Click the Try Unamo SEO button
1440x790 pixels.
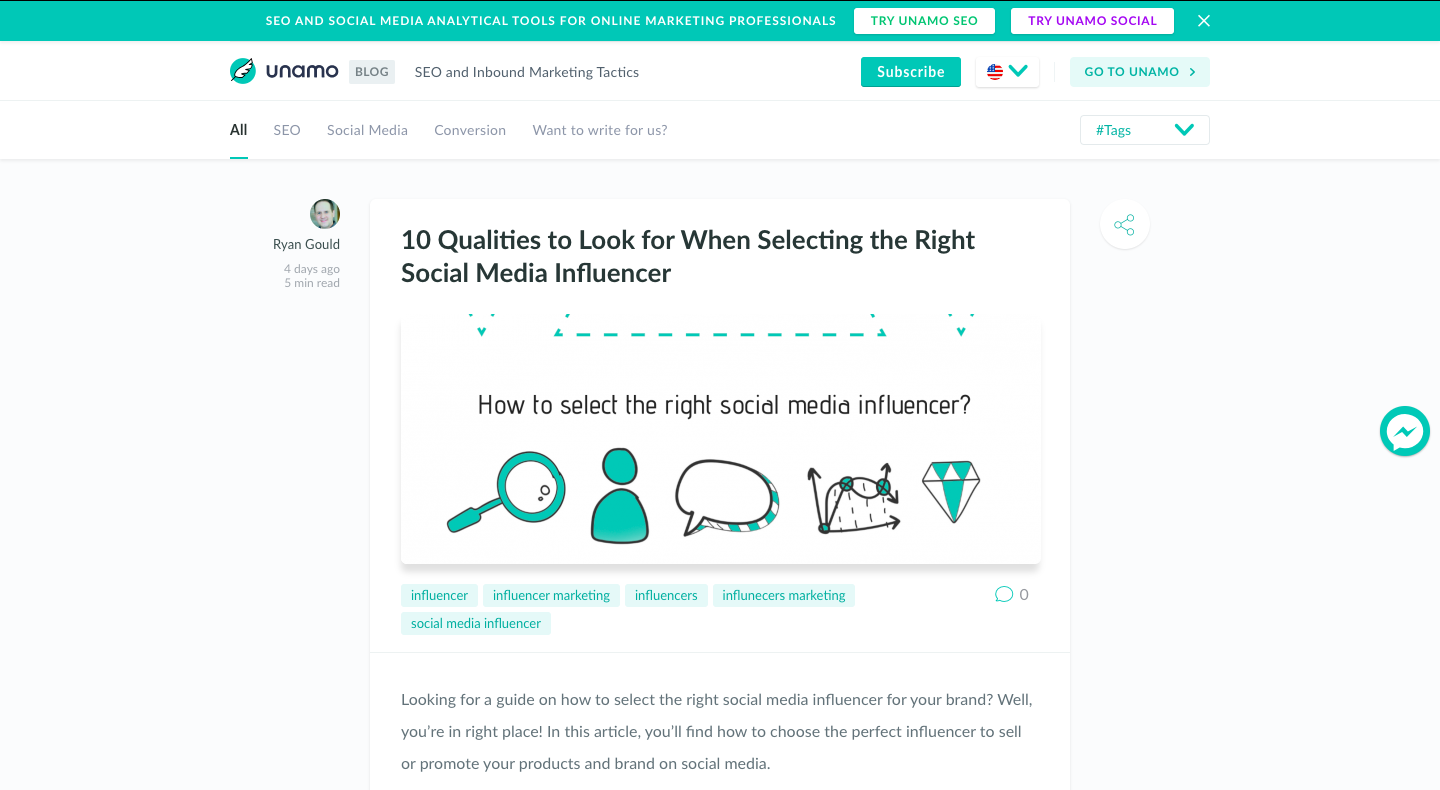click(x=924, y=20)
